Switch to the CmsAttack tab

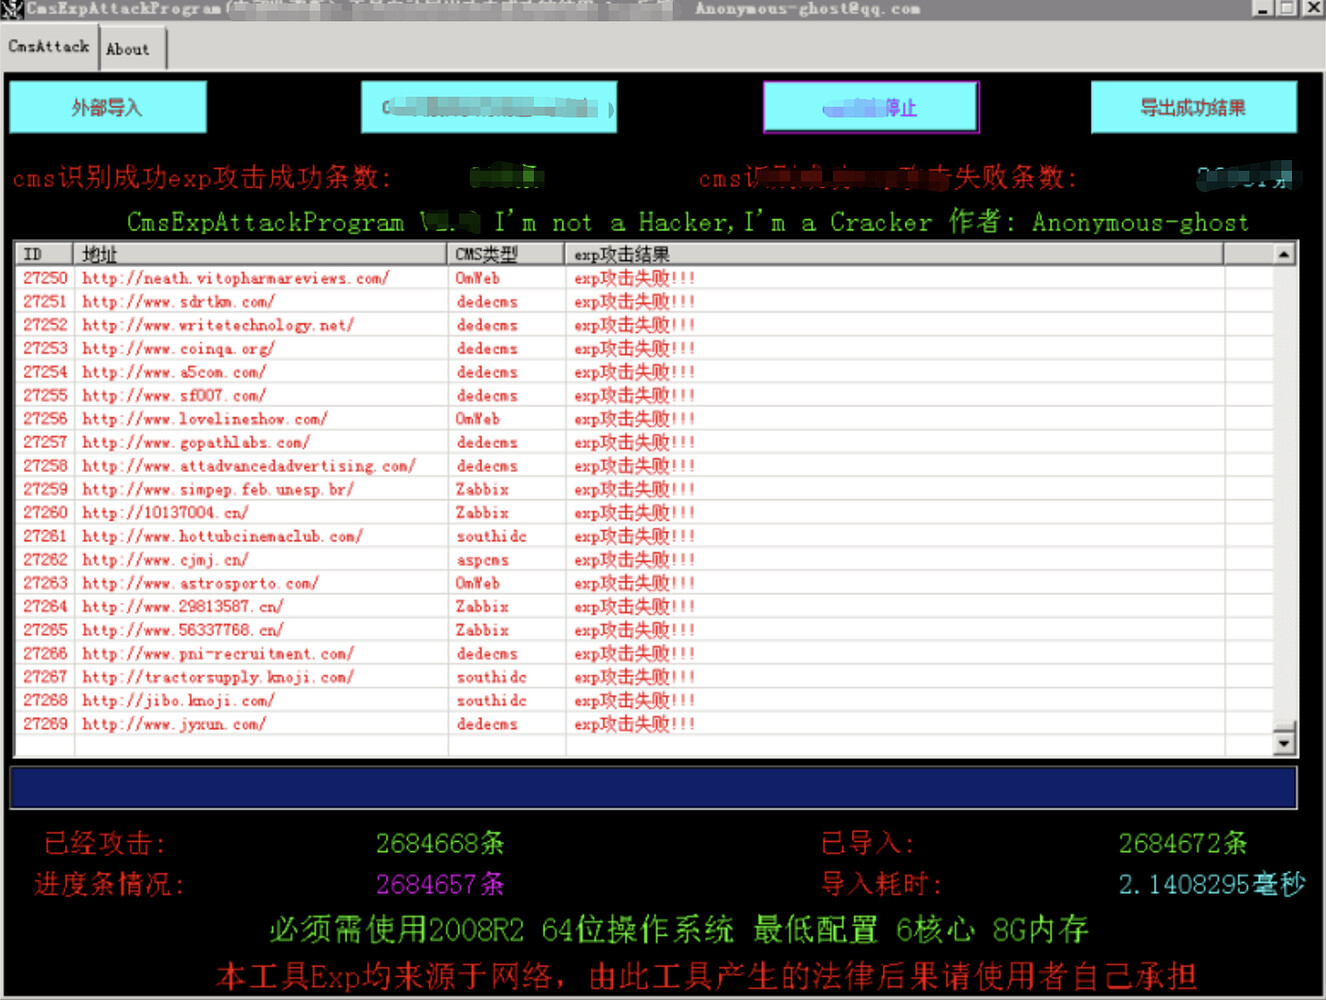pyautogui.click(x=49, y=47)
